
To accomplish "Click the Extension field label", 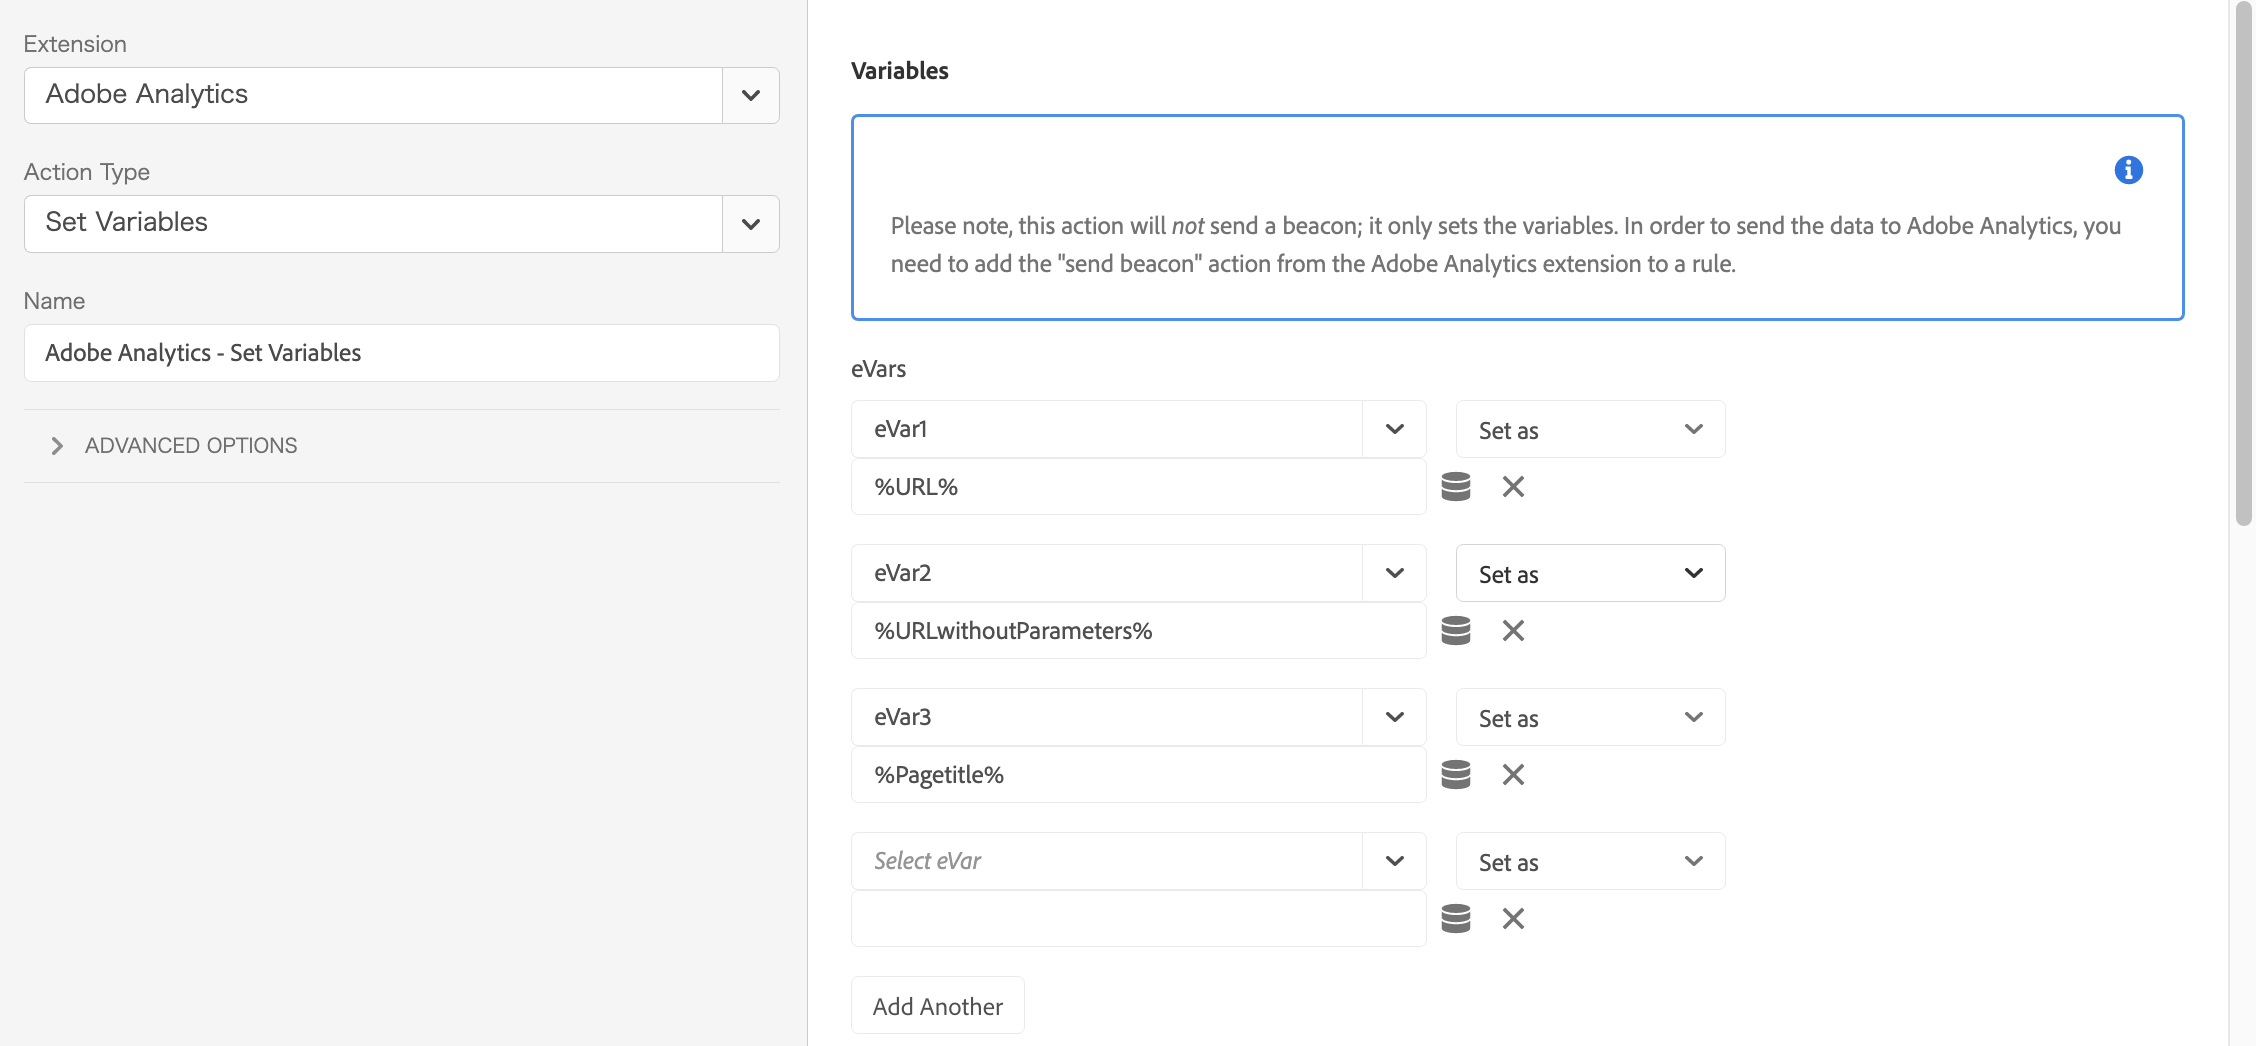I will pyautogui.click(x=75, y=44).
